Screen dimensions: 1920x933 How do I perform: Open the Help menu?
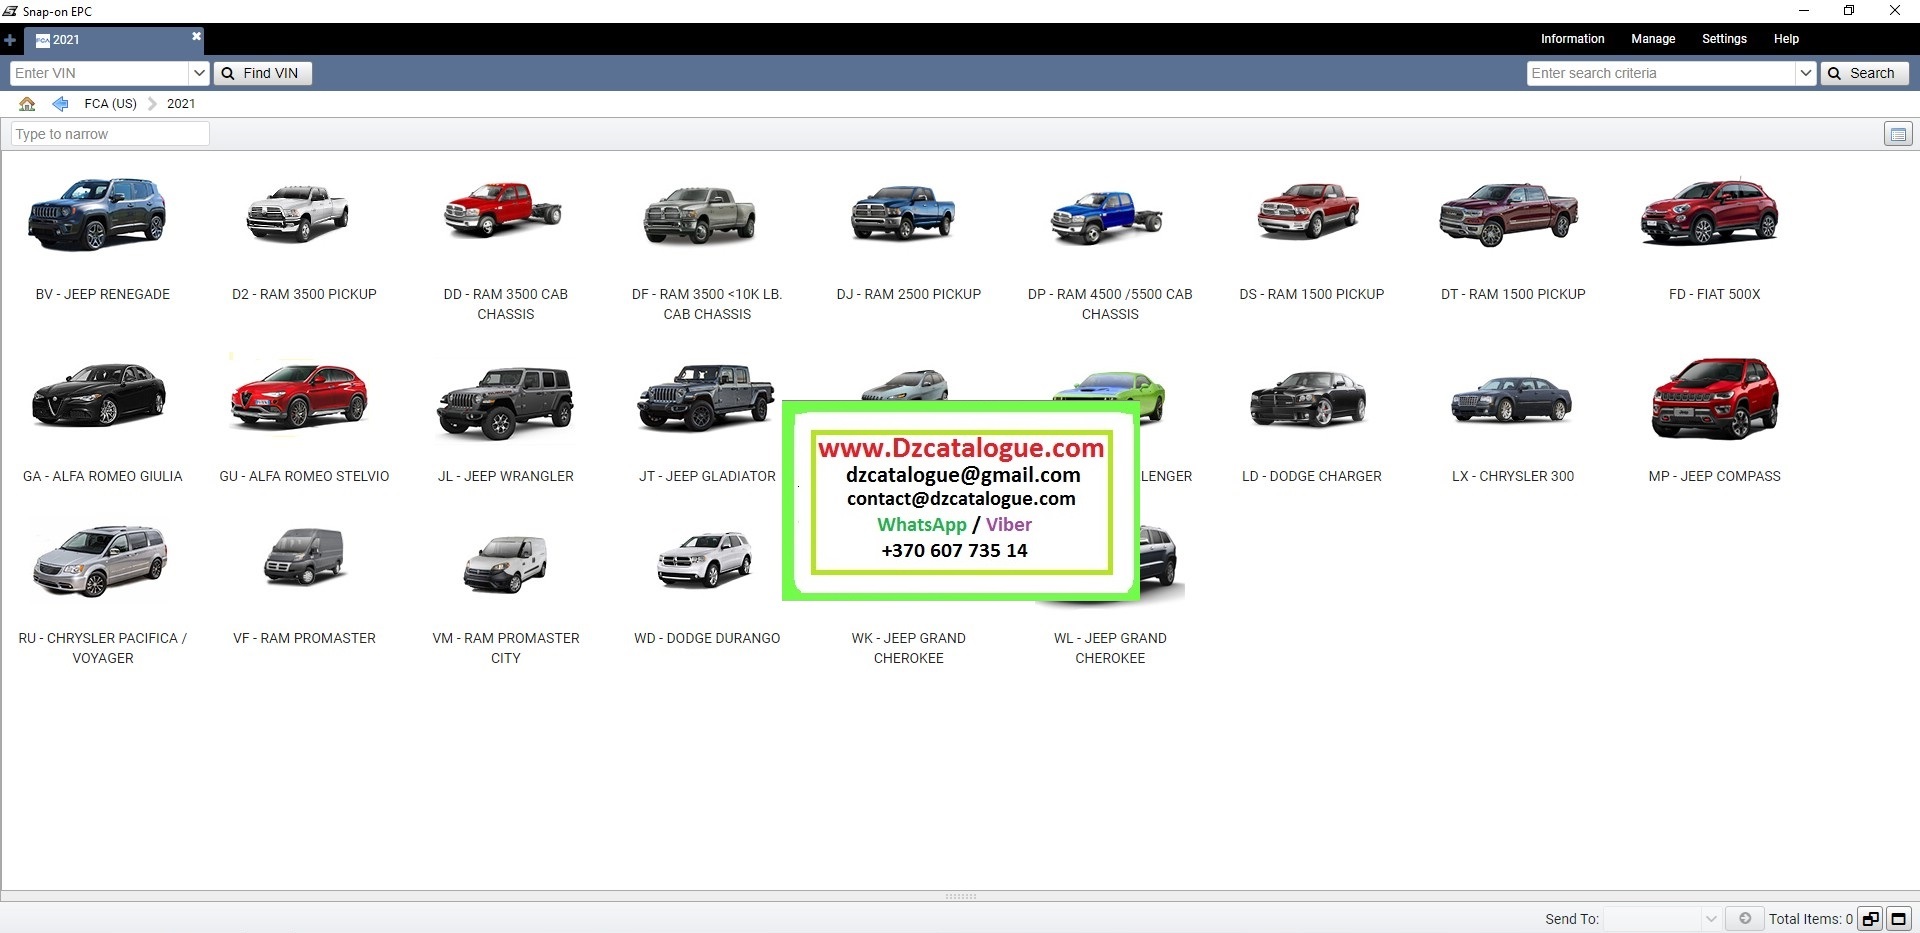click(1786, 39)
